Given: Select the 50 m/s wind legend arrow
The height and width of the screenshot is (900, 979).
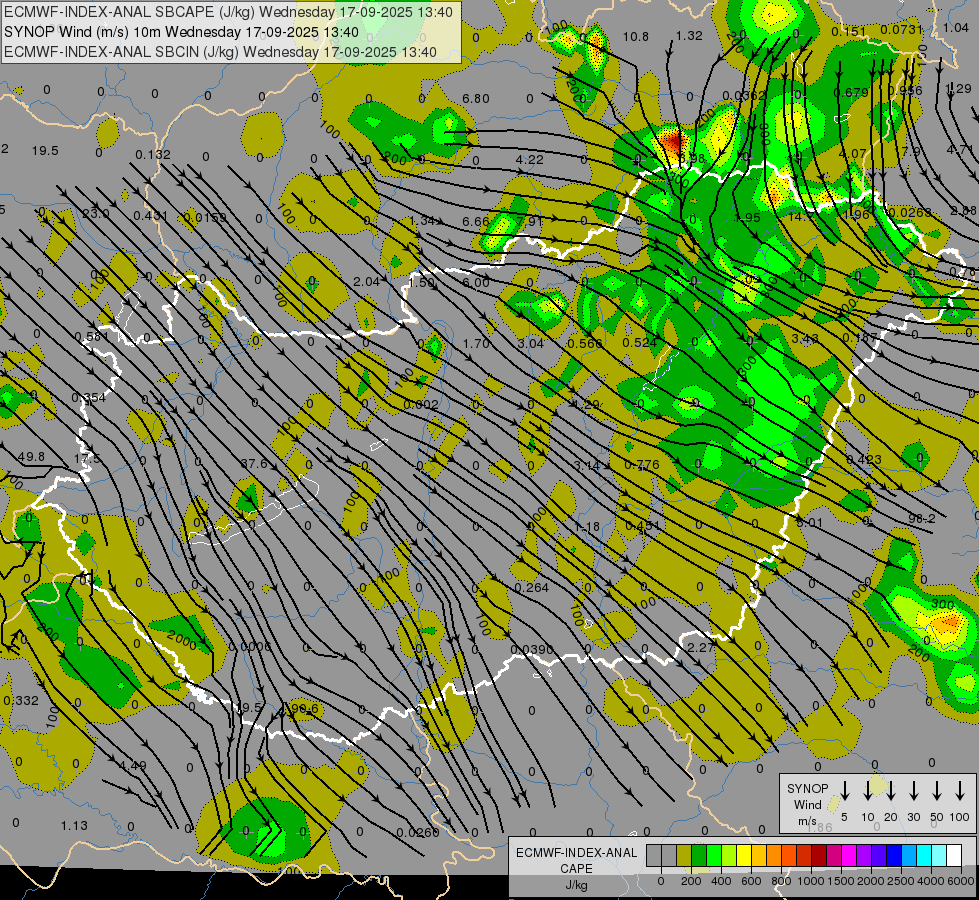Looking at the screenshot, I should (x=937, y=791).
